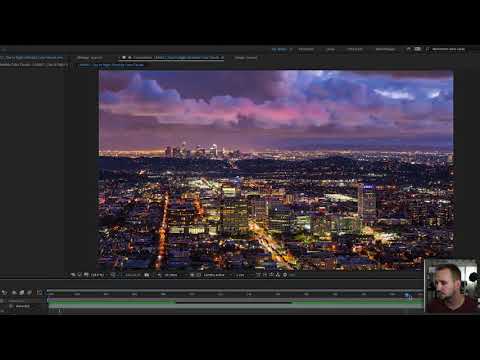Click the blue composition breadcrumb link under tabs
This screenshot has width=480, height=360.
click(x=112, y=65)
